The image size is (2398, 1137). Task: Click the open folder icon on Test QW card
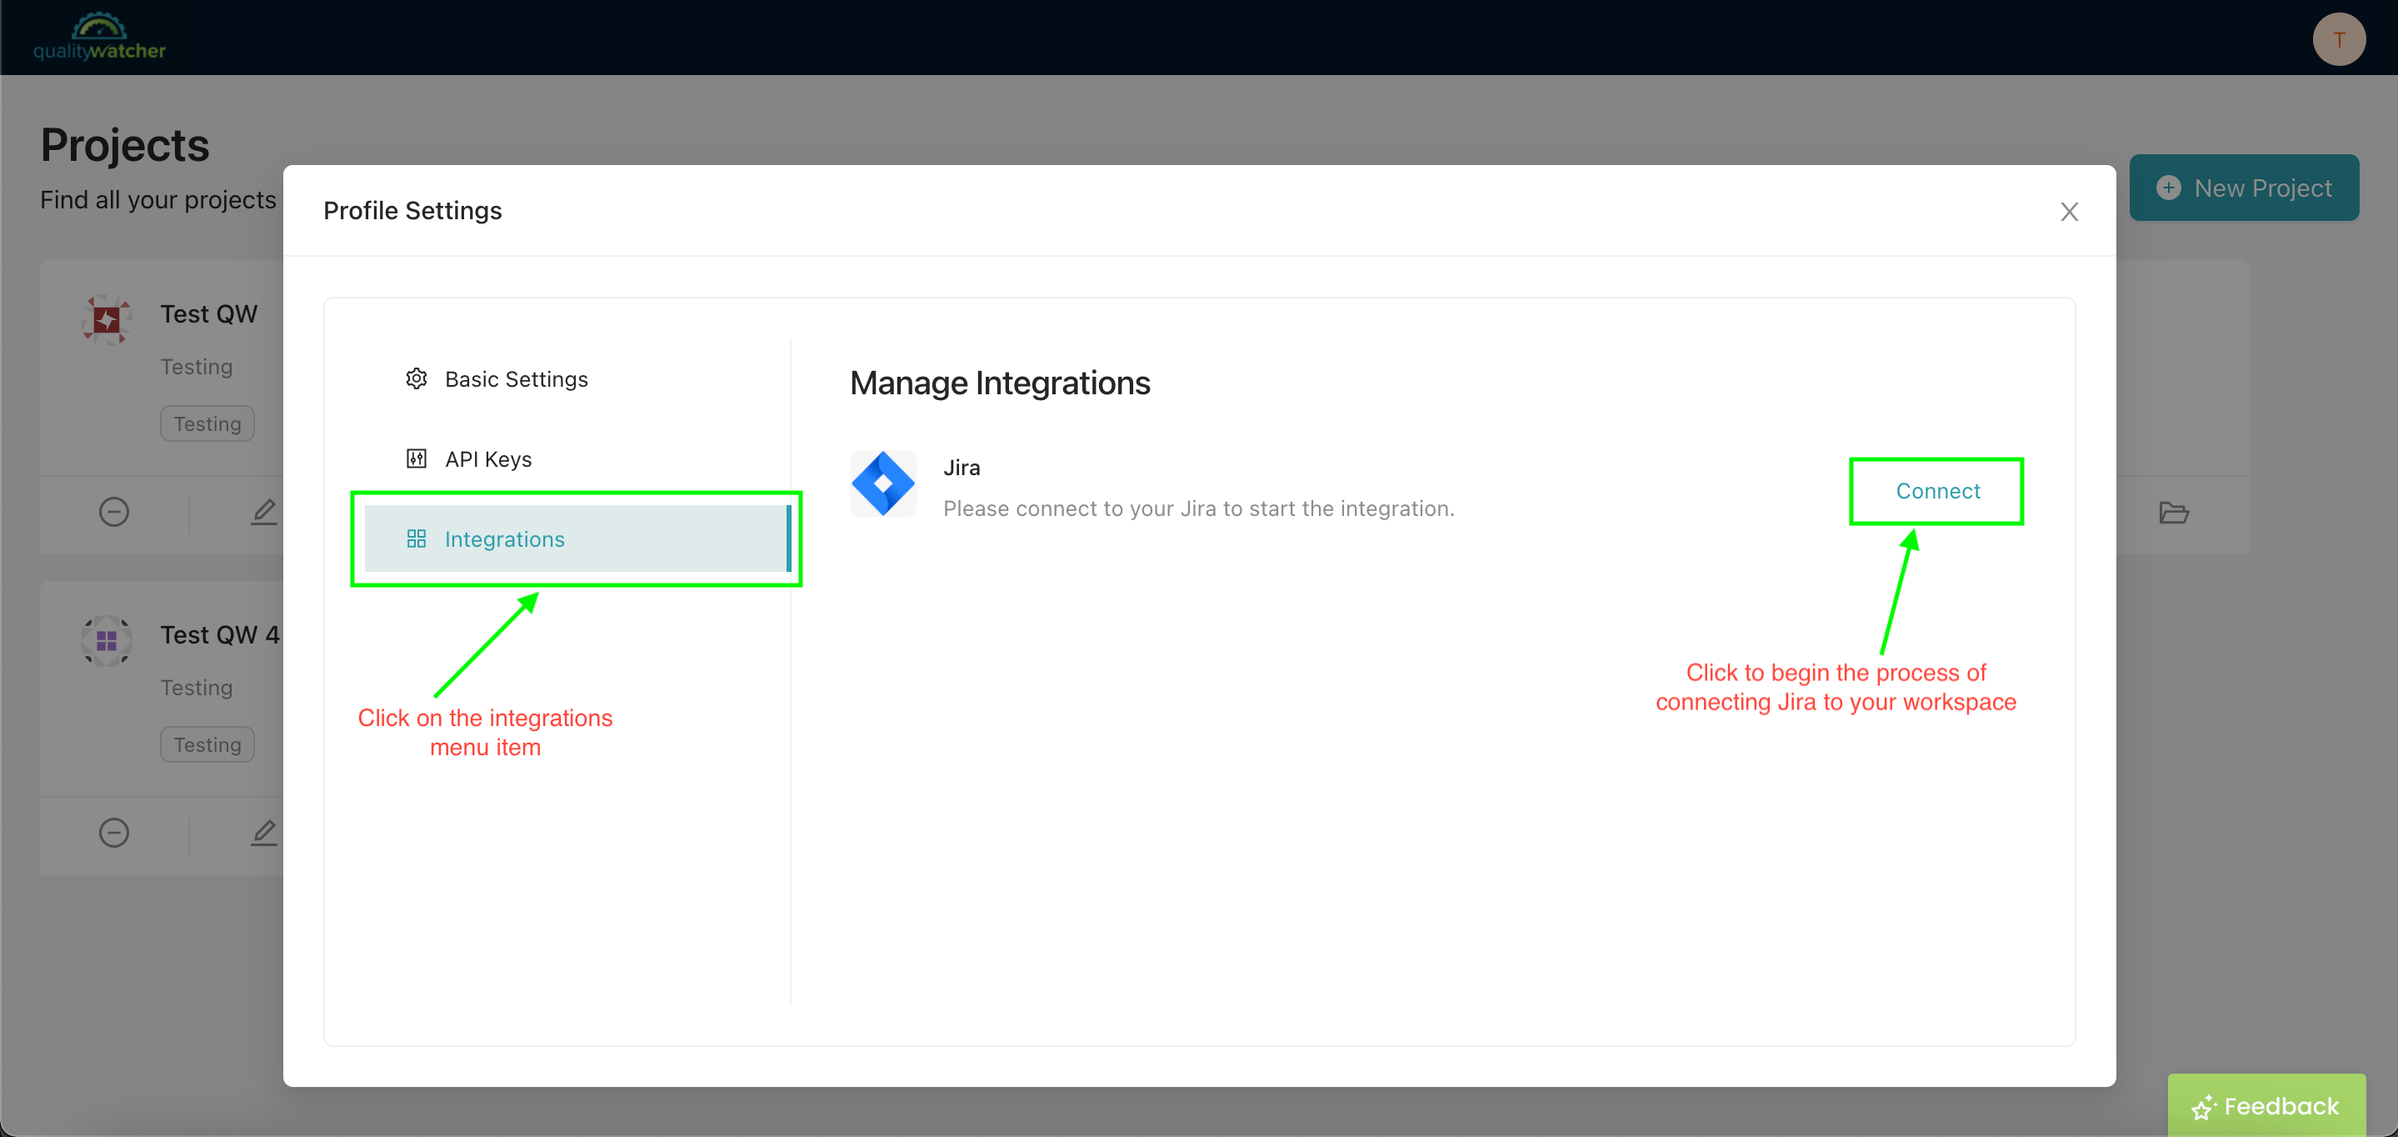pyautogui.click(x=2173, y=513)
